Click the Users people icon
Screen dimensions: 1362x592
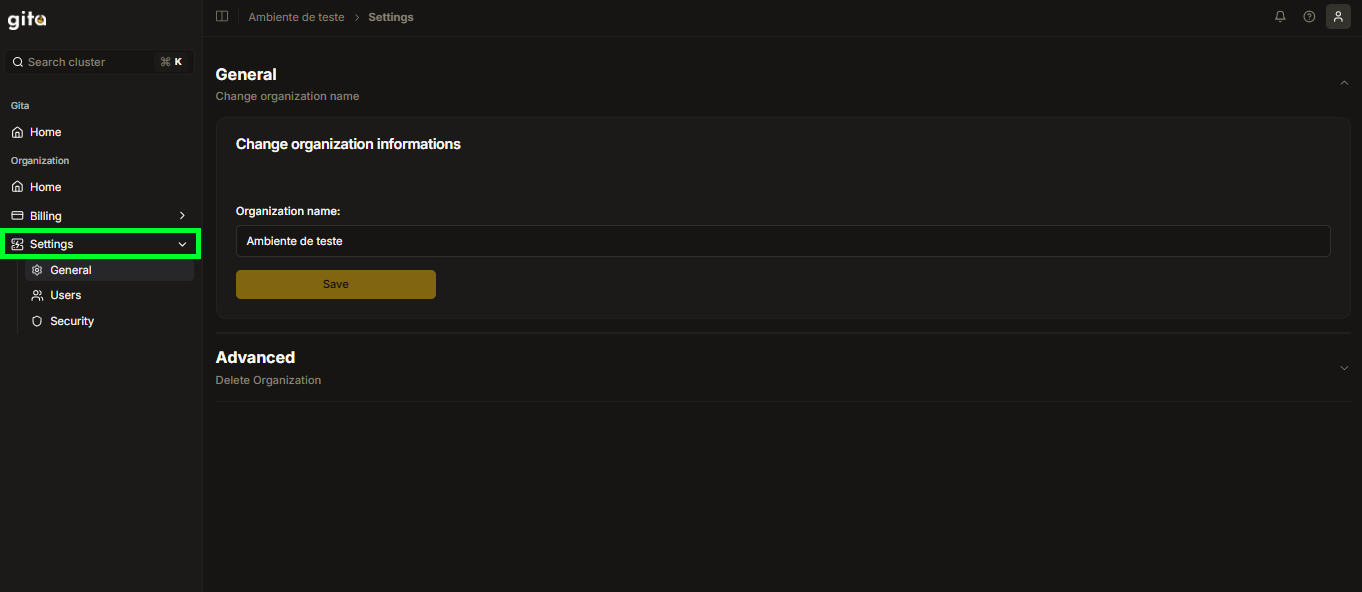coord(37,295)
